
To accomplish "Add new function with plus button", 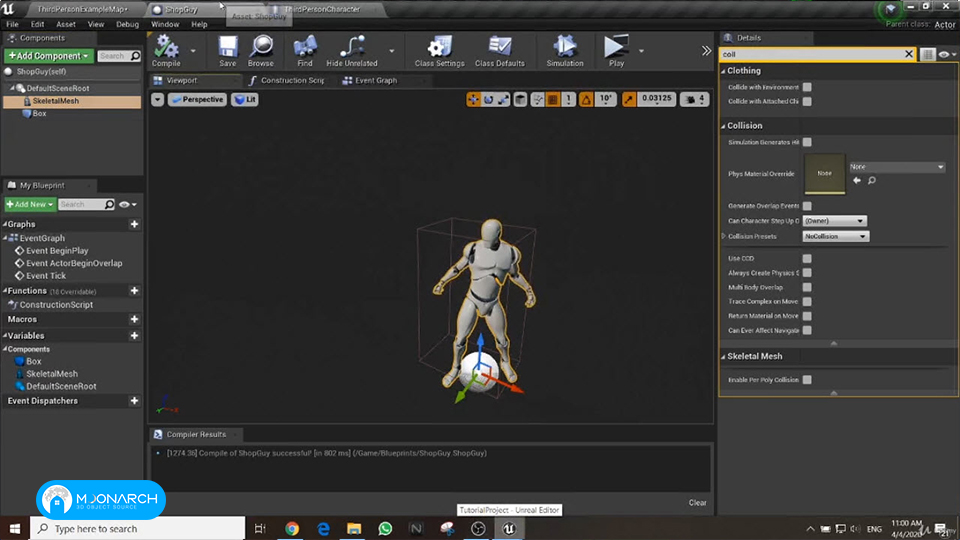I will (134, 291).
